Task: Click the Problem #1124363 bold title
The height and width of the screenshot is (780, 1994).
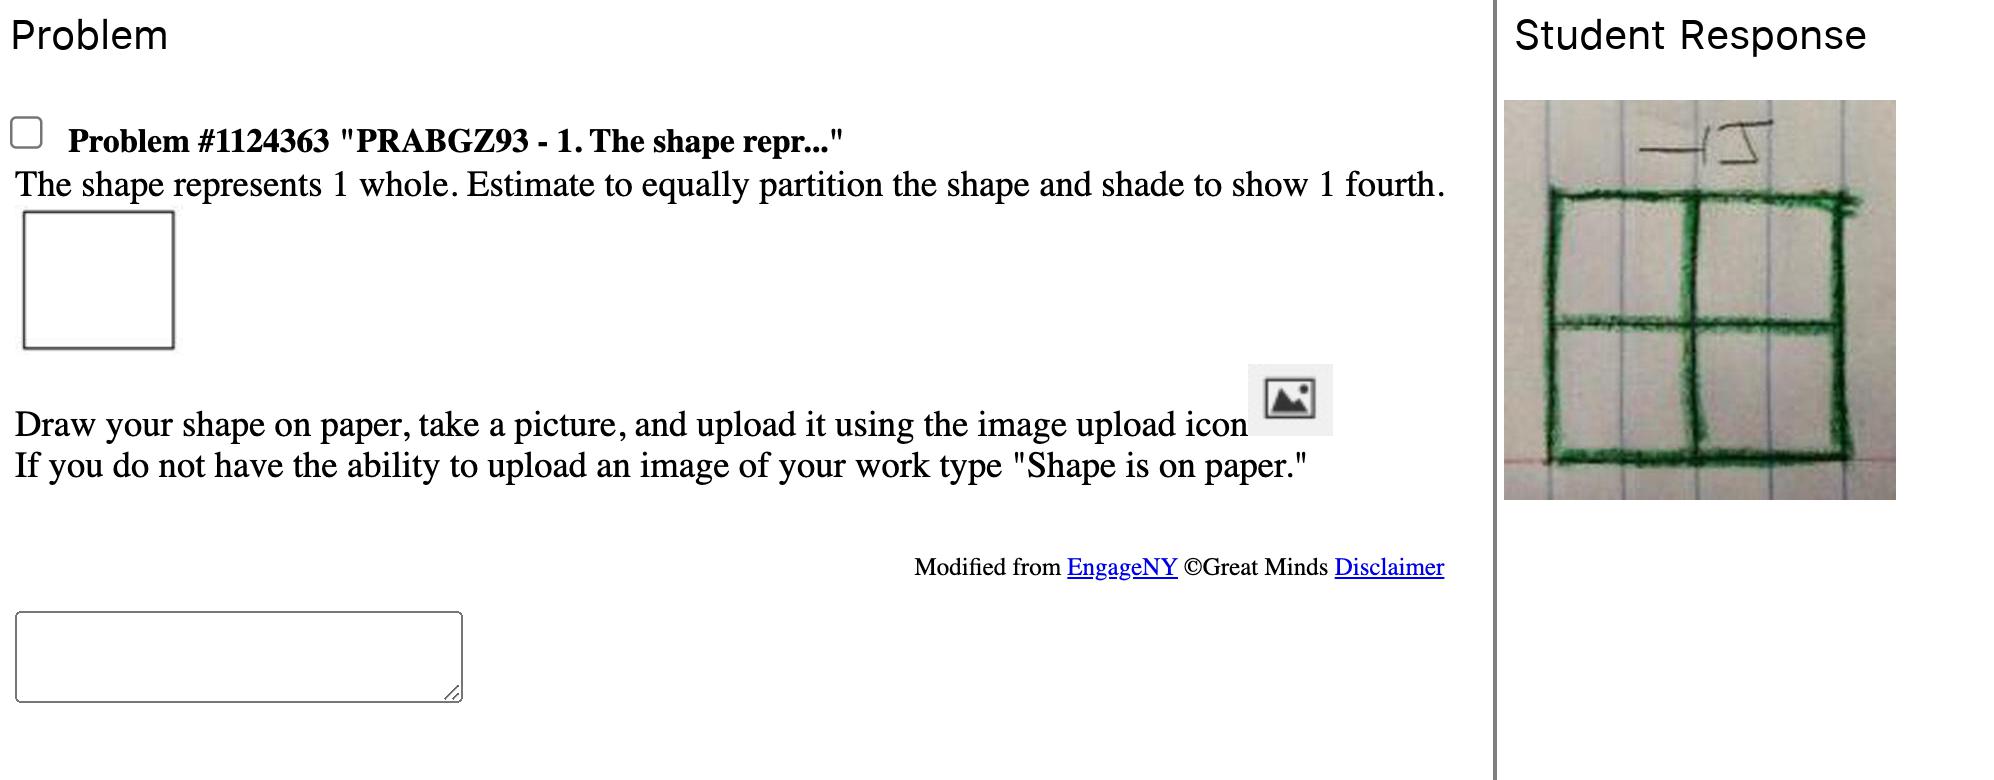Action: click(455, 141)
